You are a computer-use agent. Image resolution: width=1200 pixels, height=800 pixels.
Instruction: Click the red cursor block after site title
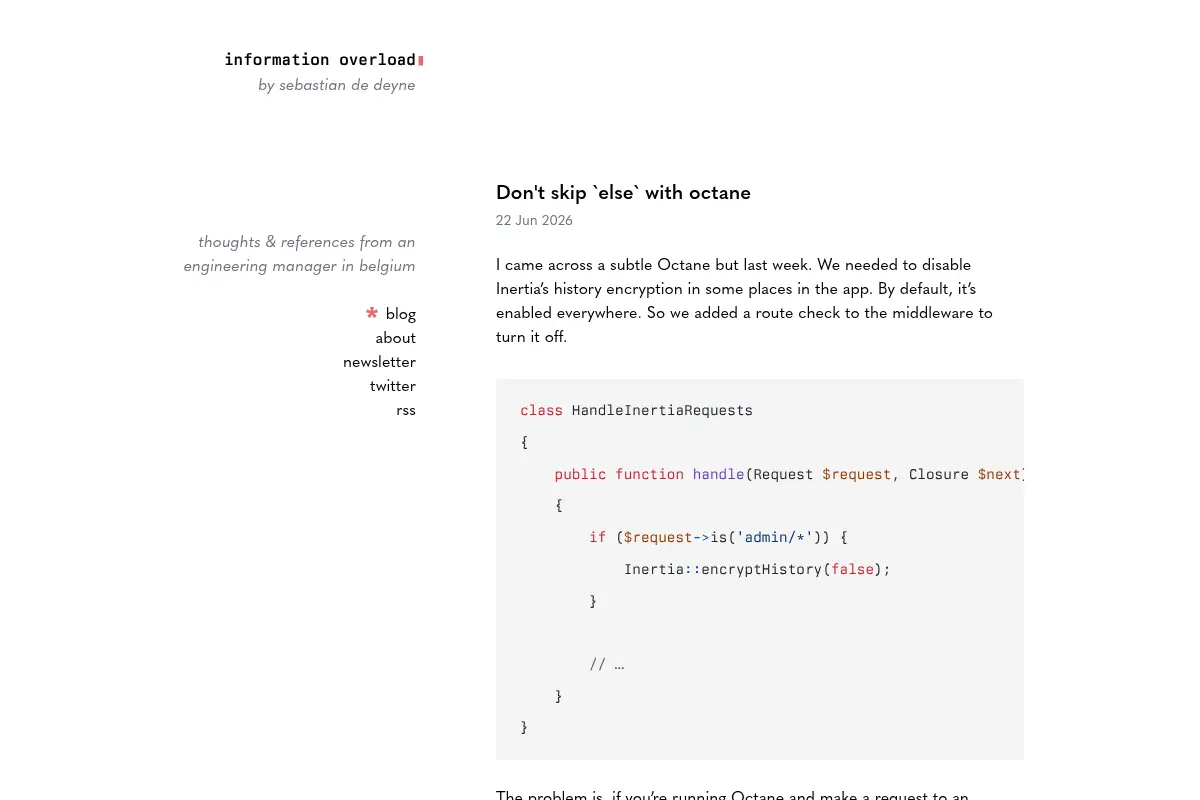[421, 61]
